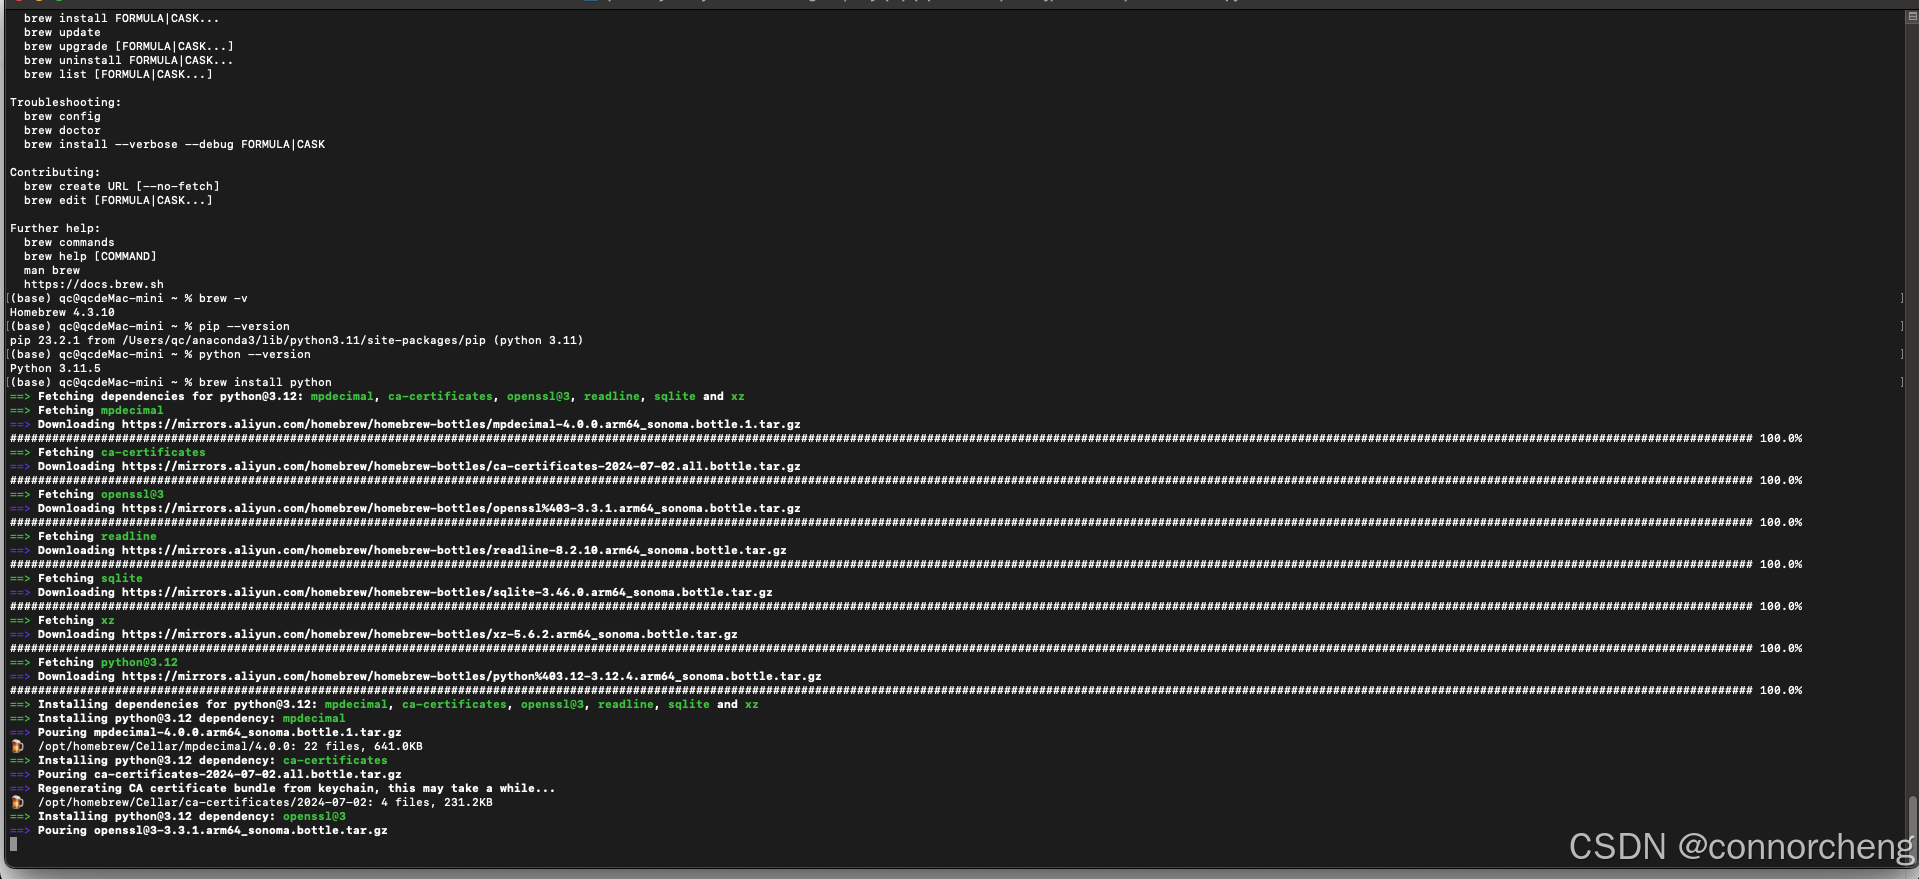Viewport: 1919px width, 879px height.
Task: Click the split pane icon at top-right corner
Action: click(1912, 17)
